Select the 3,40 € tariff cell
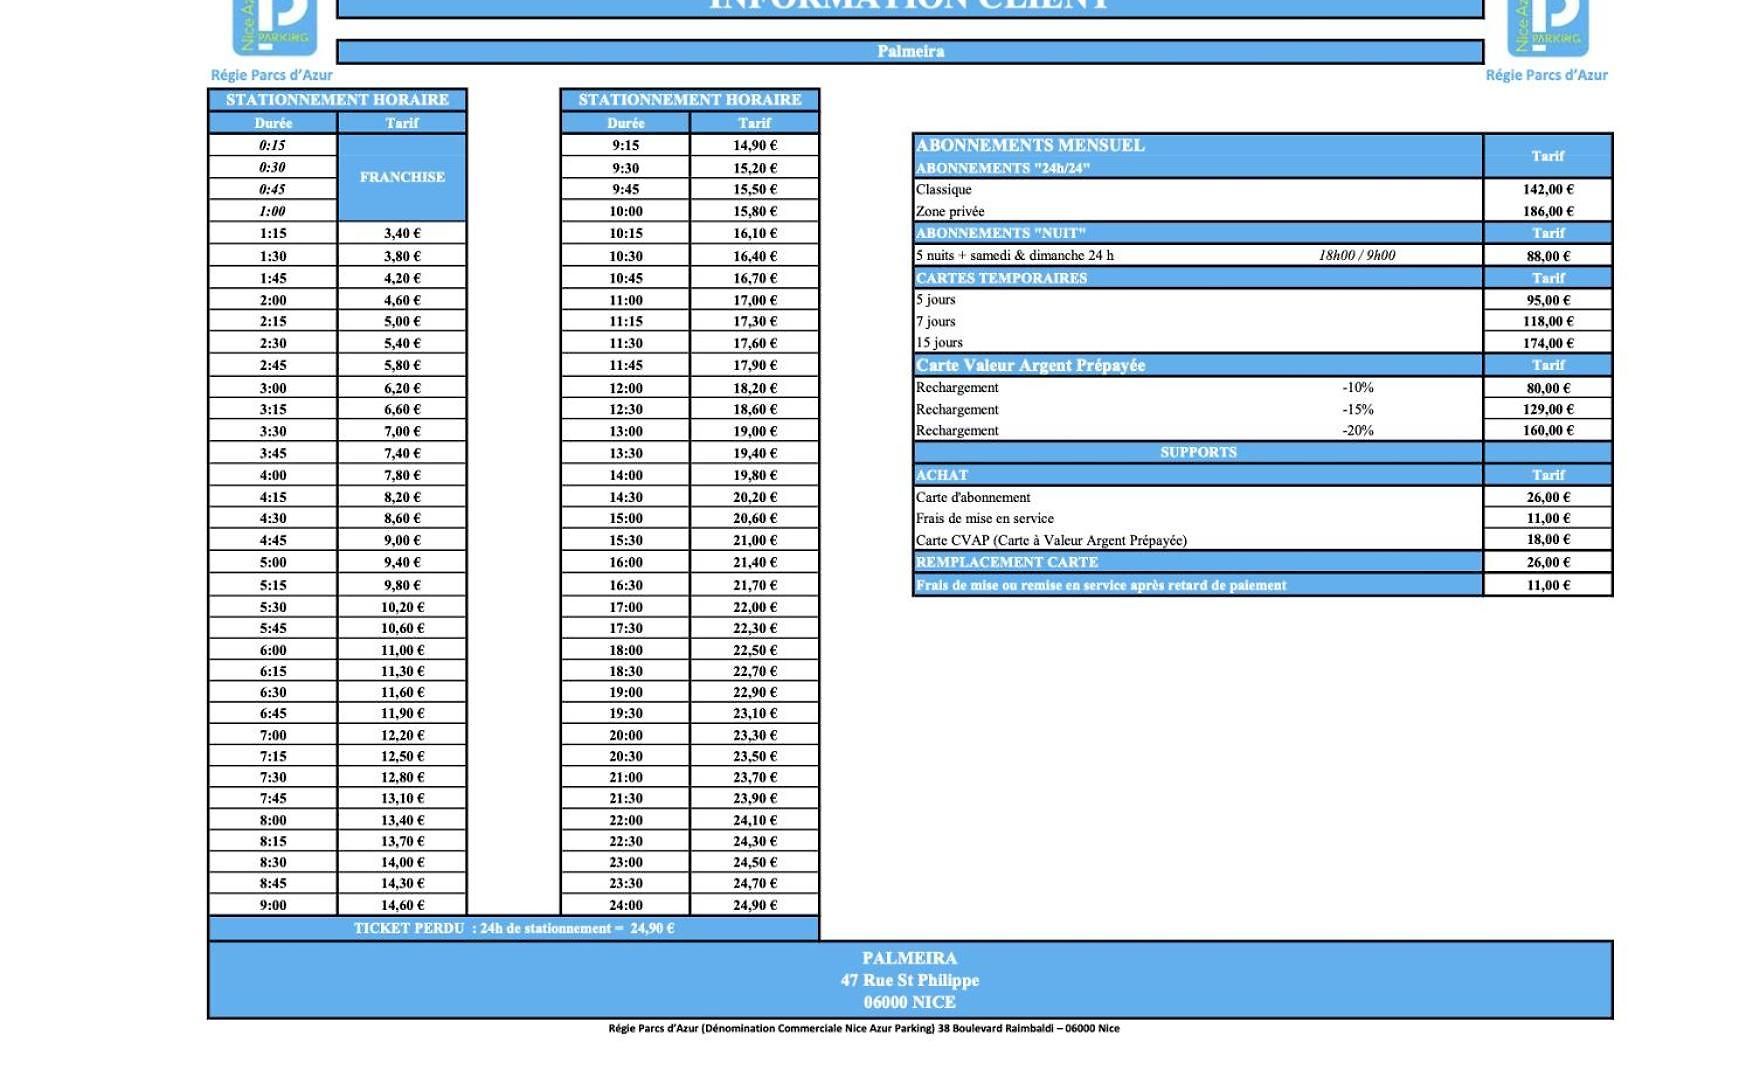 402,233
